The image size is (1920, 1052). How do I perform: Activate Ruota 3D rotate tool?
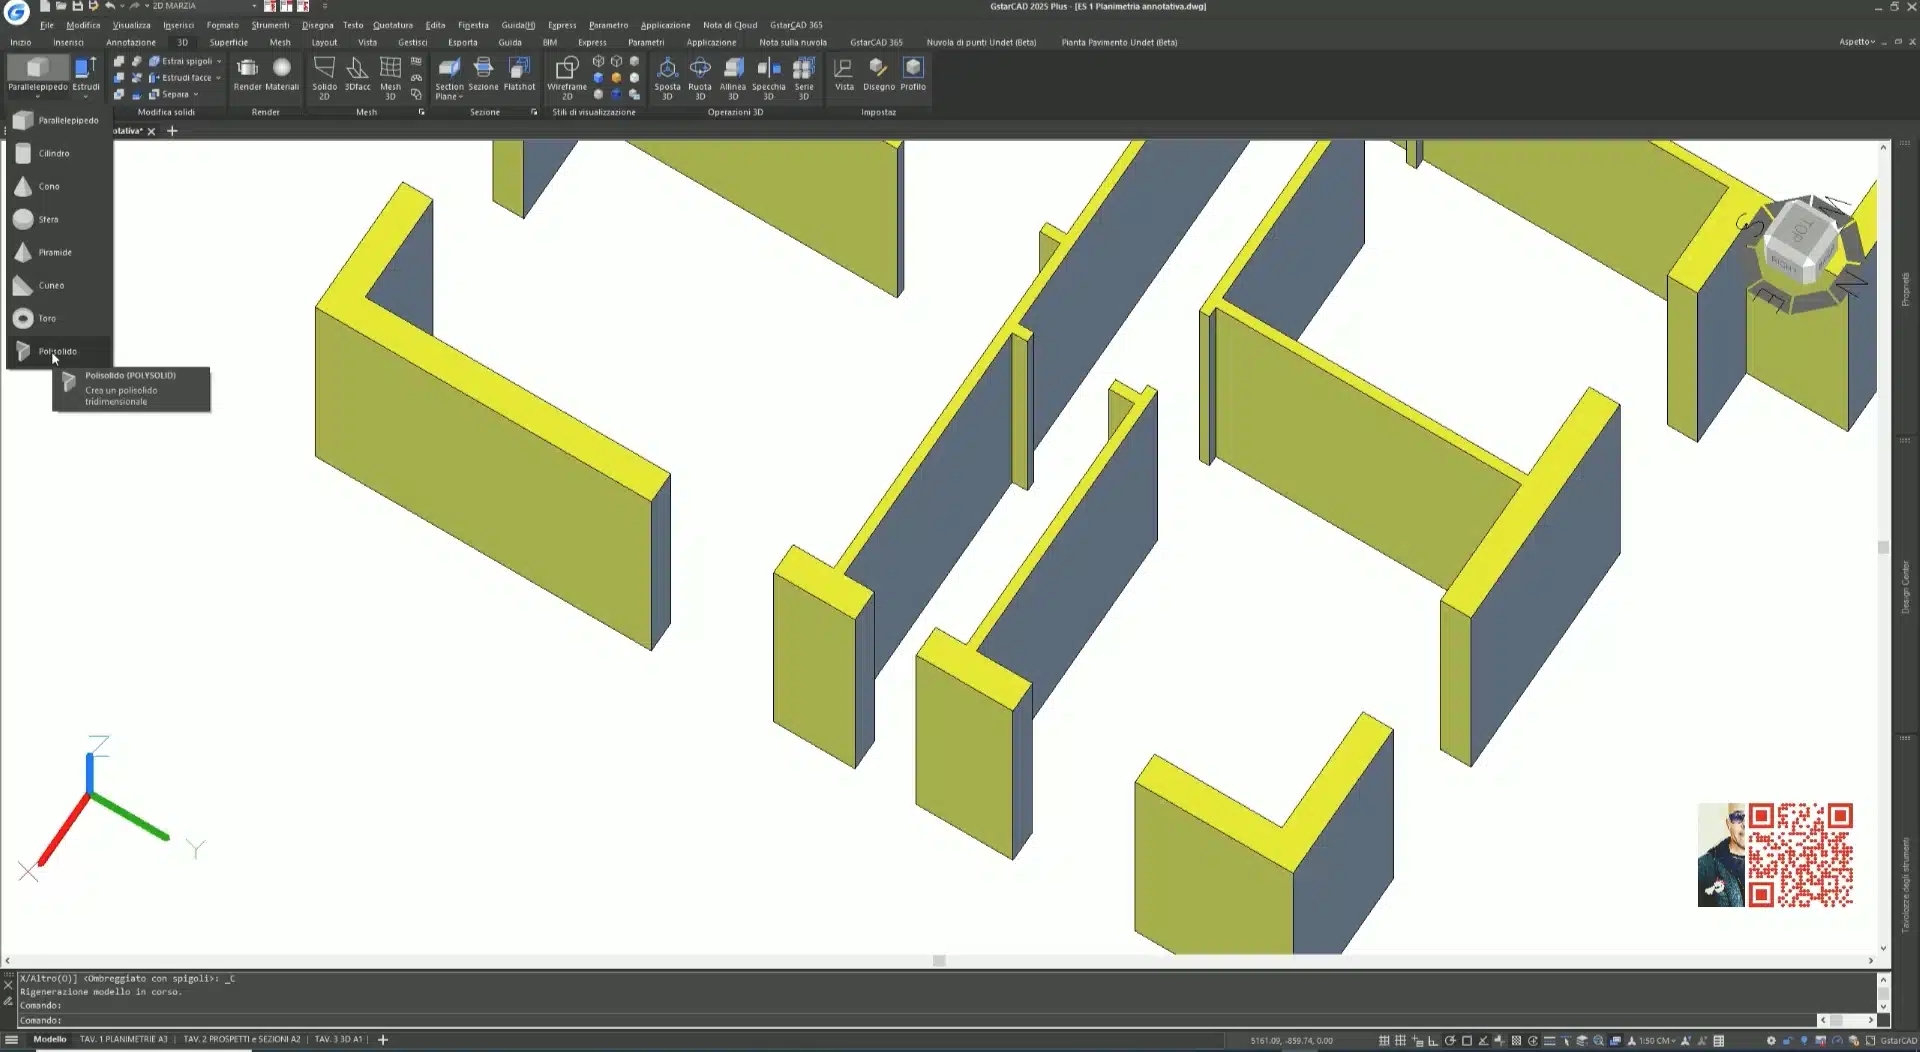click(x=700, y=78)
